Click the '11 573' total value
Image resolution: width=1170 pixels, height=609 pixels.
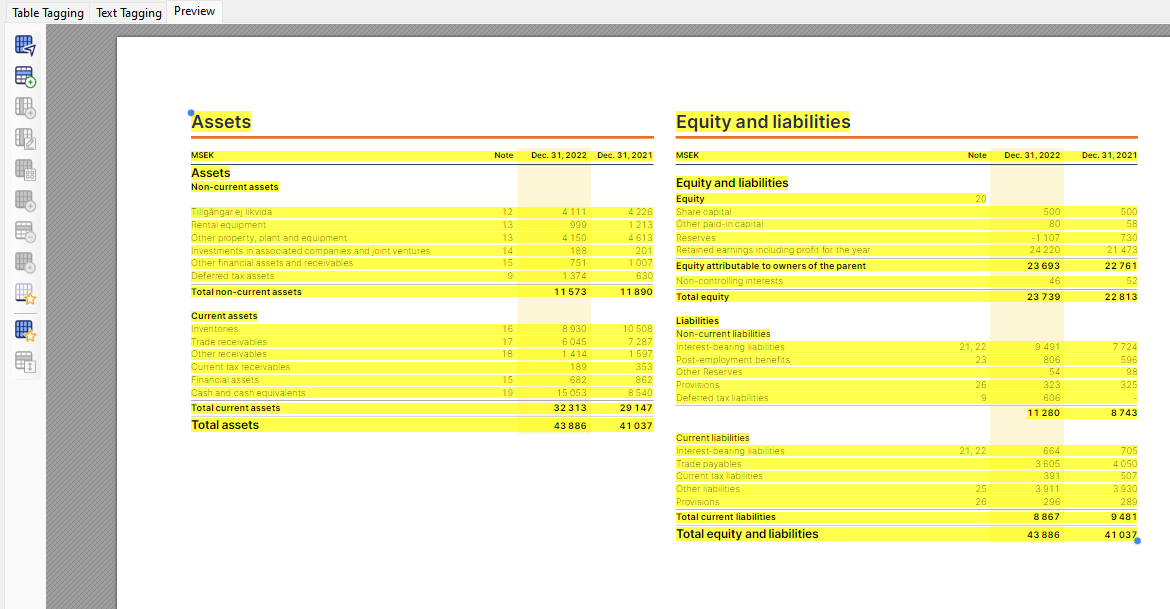[x=570, y=292]
